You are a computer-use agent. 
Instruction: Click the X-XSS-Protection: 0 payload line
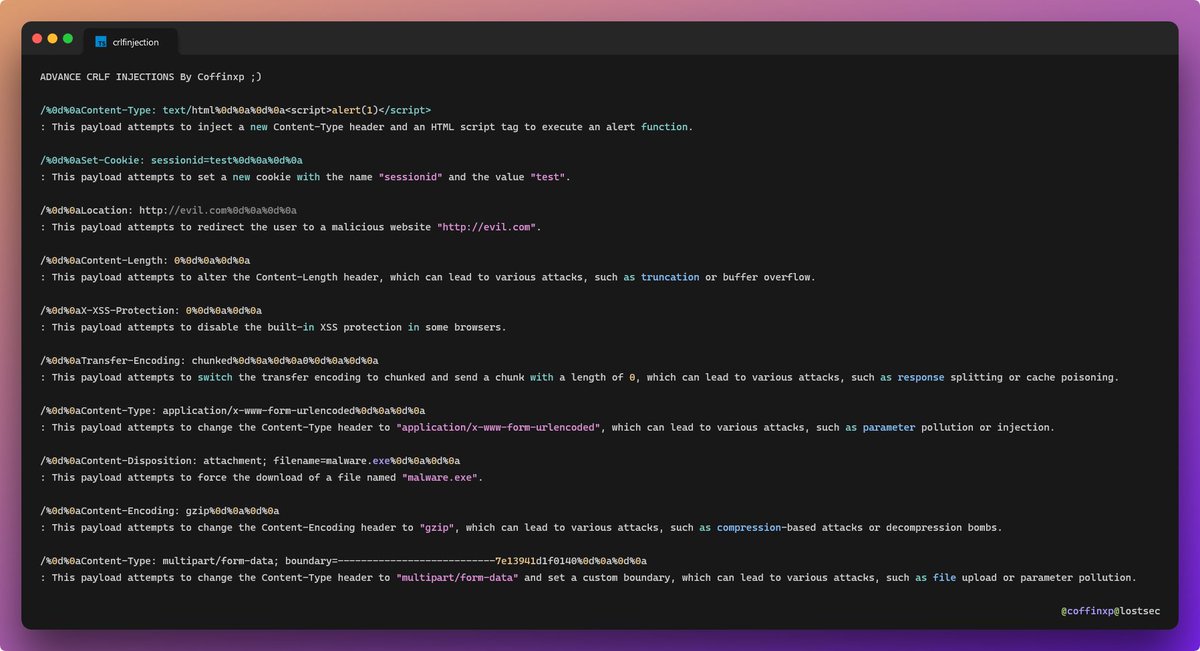151,311
